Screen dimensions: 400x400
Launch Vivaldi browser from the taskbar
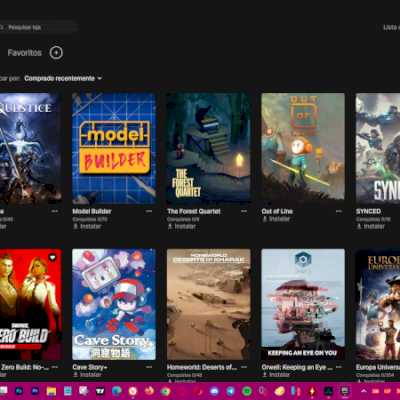point(133,391)
